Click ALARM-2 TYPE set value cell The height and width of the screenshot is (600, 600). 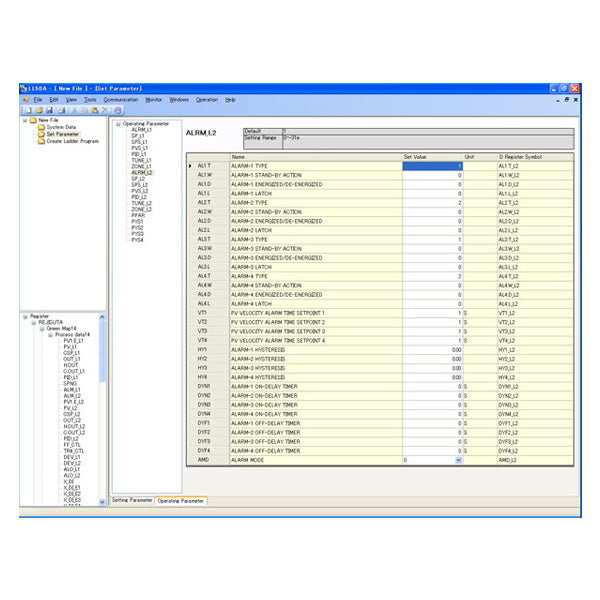[431, 203]
